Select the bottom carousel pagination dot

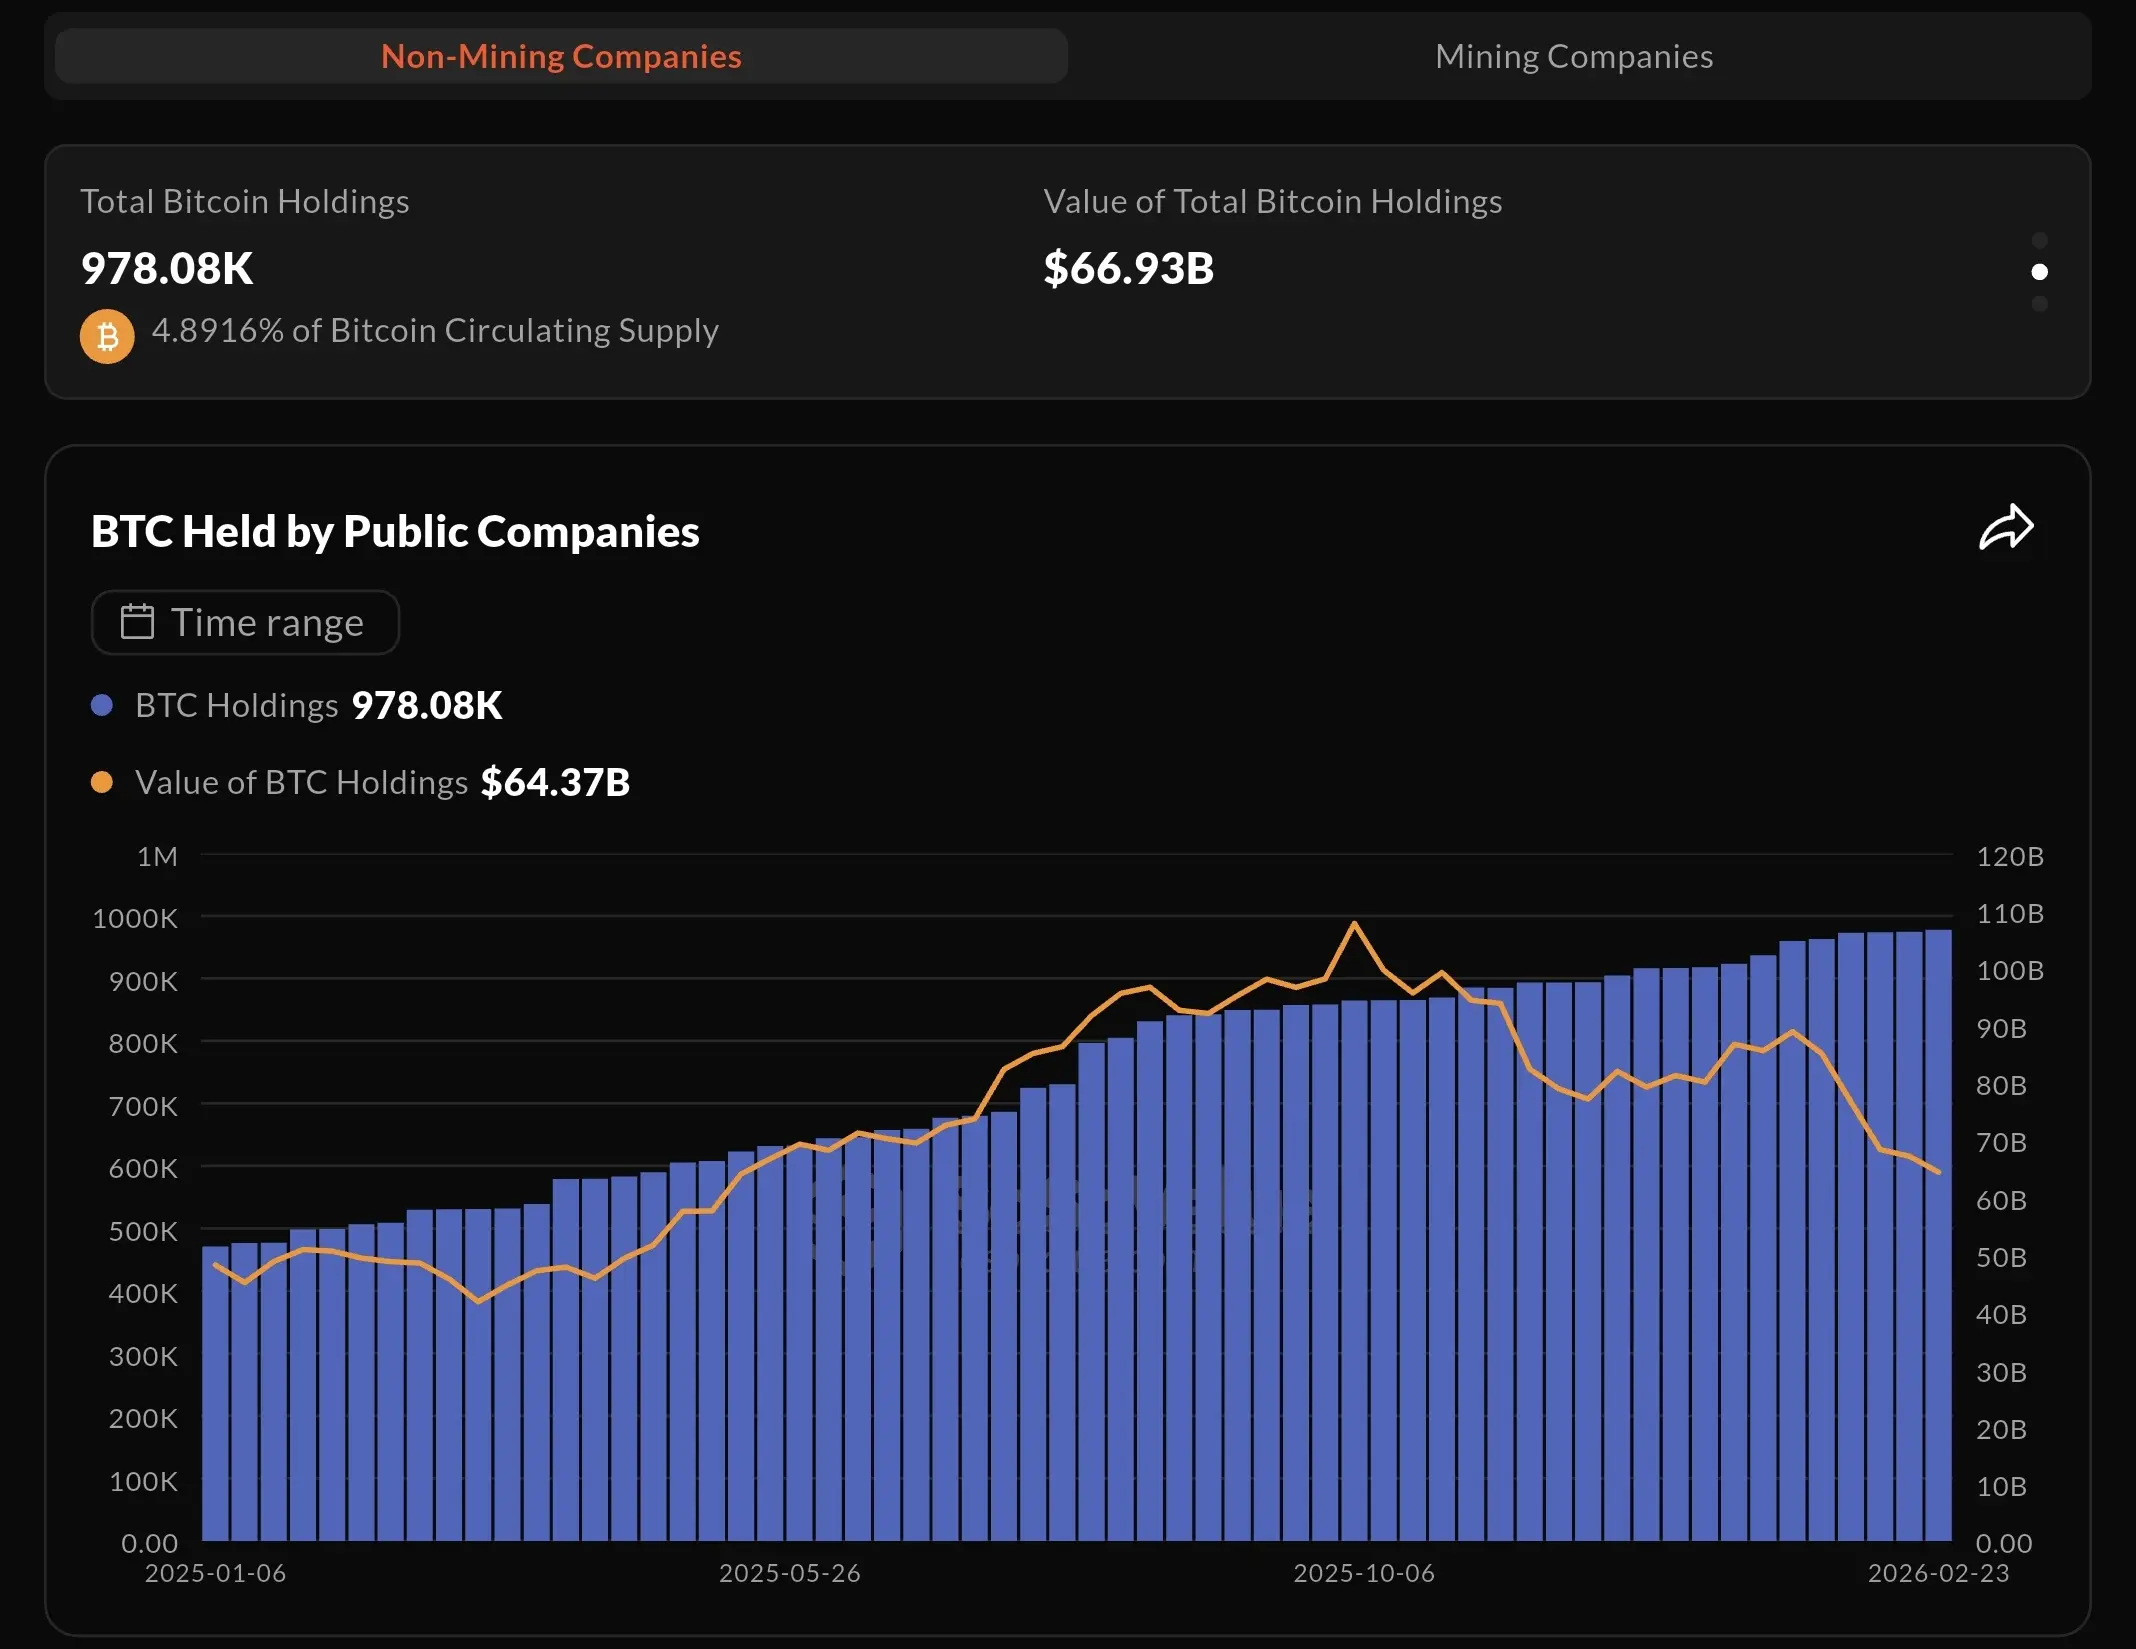coord(2040,304)
